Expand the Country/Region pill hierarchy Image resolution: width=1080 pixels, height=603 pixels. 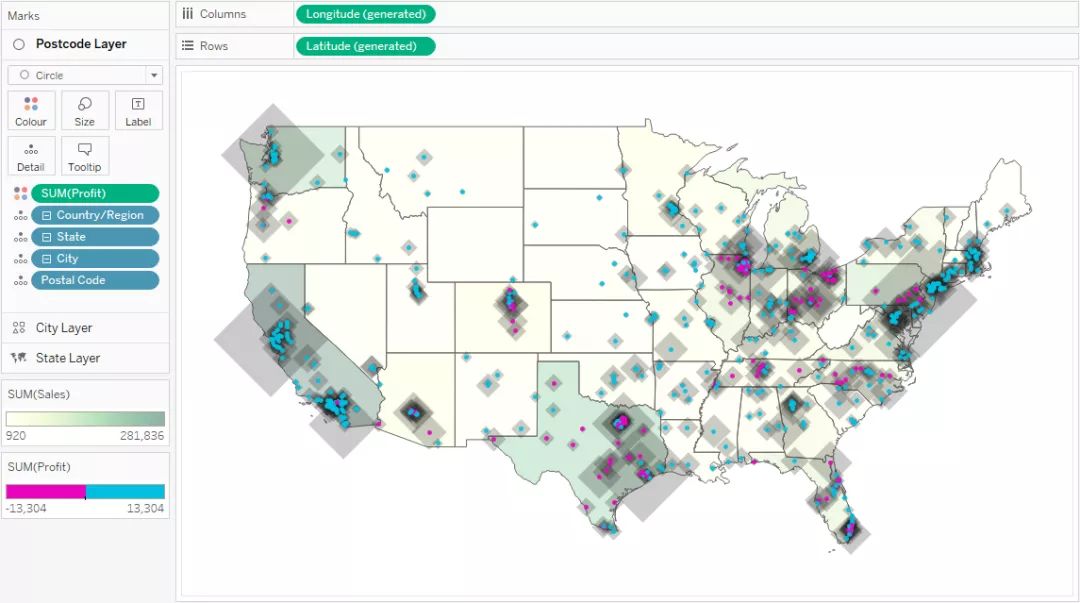[47, 216]
